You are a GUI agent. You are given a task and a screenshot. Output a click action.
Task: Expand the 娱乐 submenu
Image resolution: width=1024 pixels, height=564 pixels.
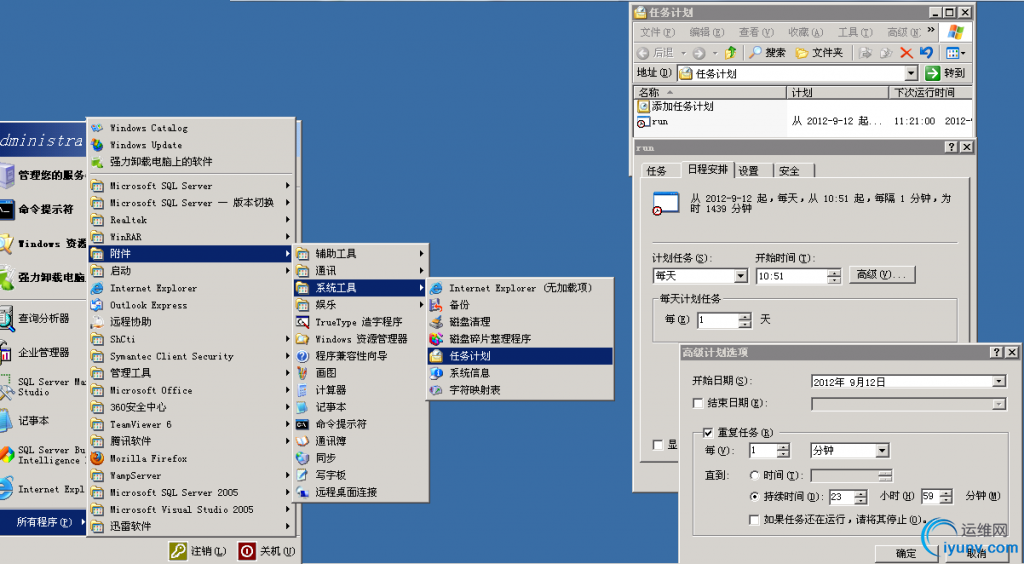pyautogui.click(x=361, y=305)
